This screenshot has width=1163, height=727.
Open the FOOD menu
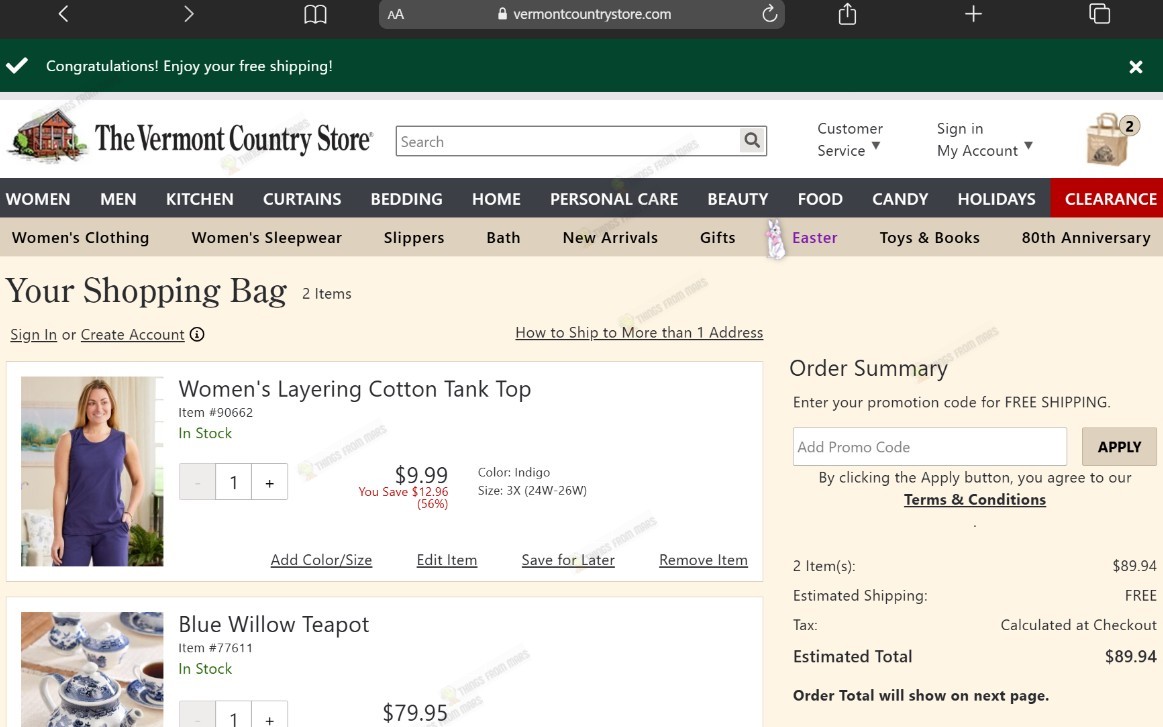pyautogui.click(x=820, y=199)
